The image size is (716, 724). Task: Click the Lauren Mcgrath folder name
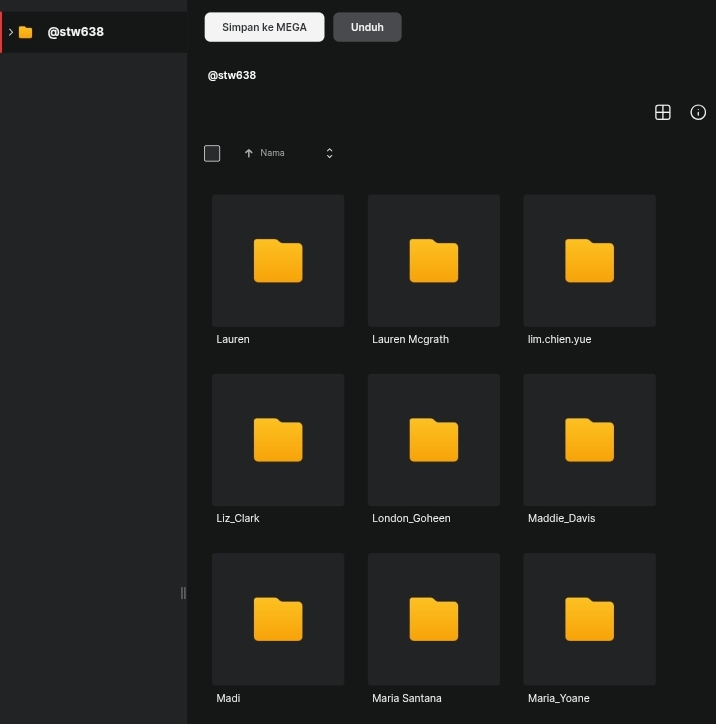click(410, 339)
